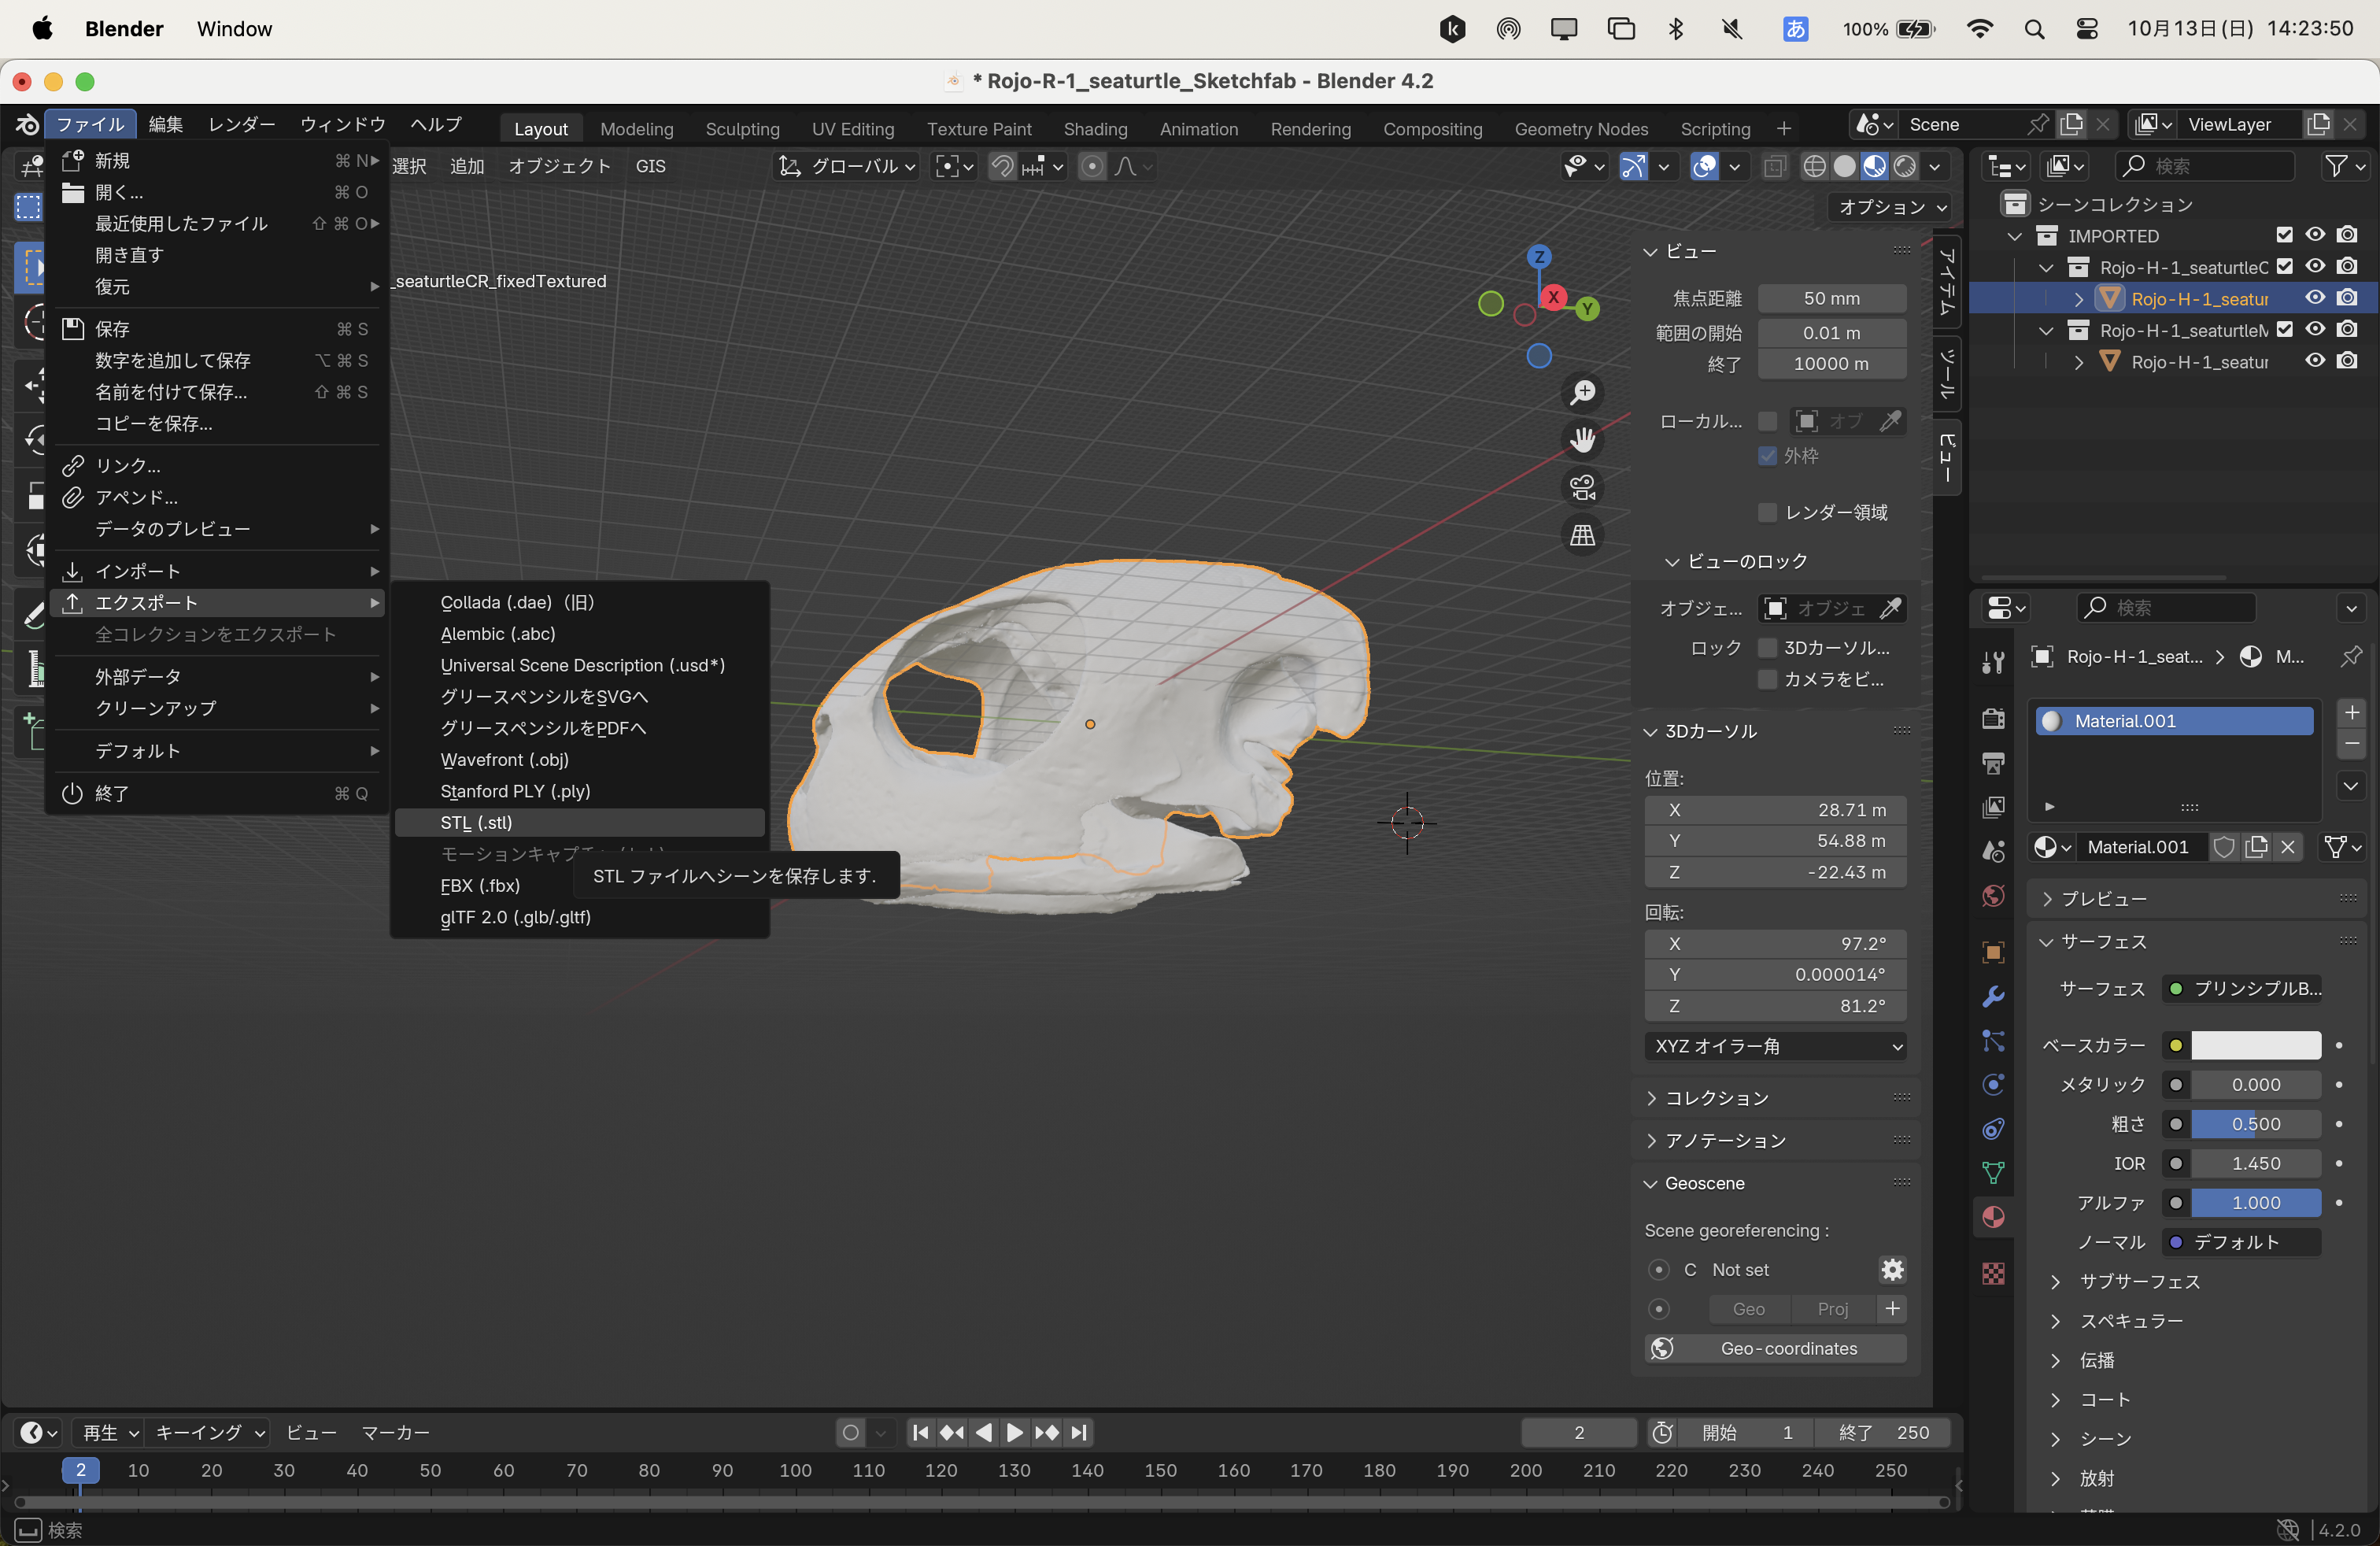Image resolution: width=2380 pixels, height=1546 pixels.
Task: Select solid viewport shading
Action: point(1844,166)
